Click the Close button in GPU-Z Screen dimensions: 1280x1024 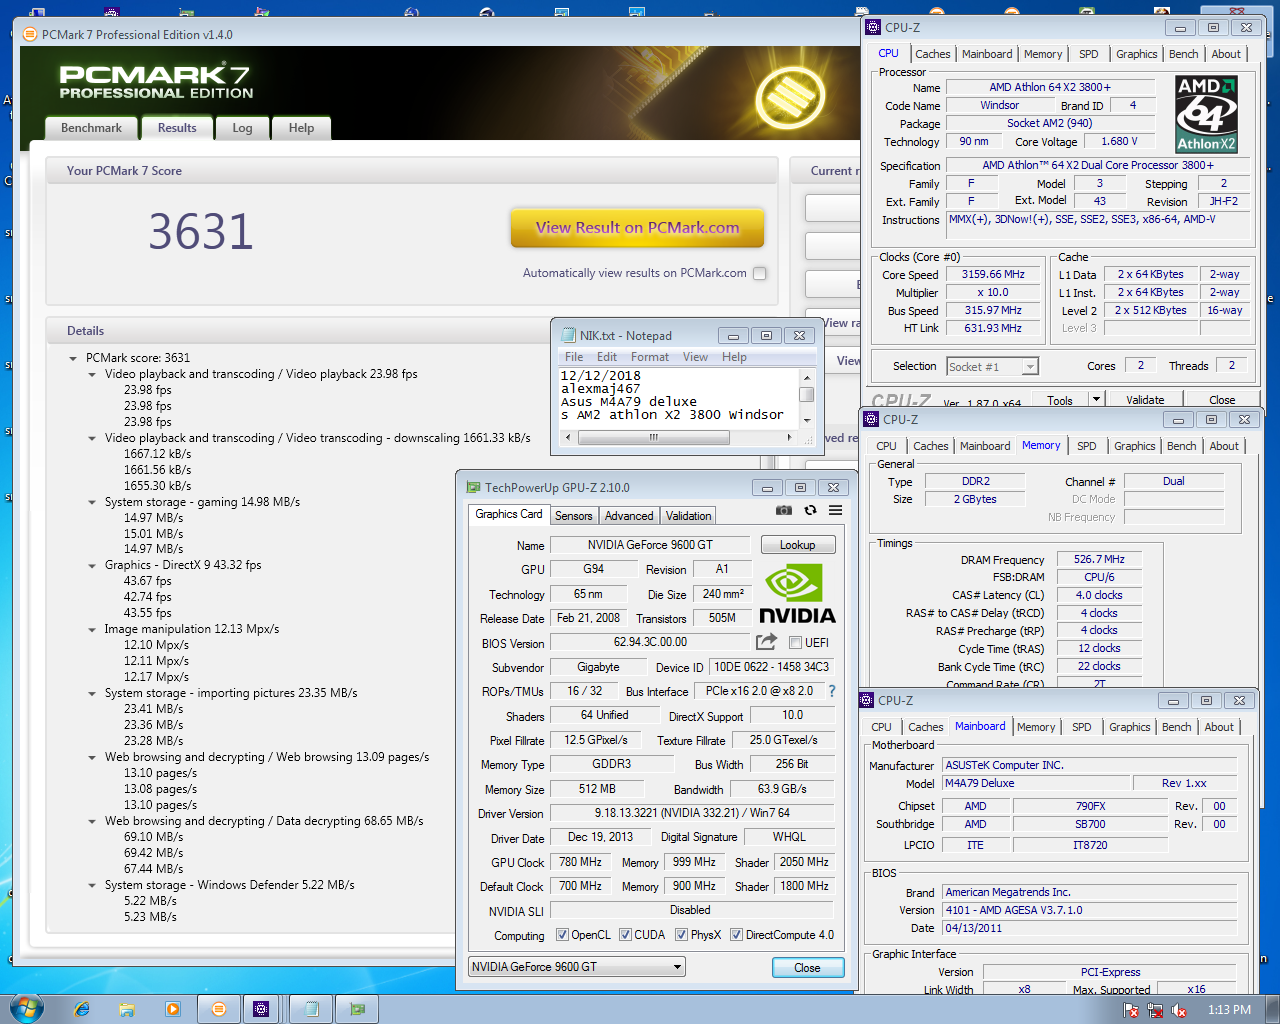pos(808,968)
